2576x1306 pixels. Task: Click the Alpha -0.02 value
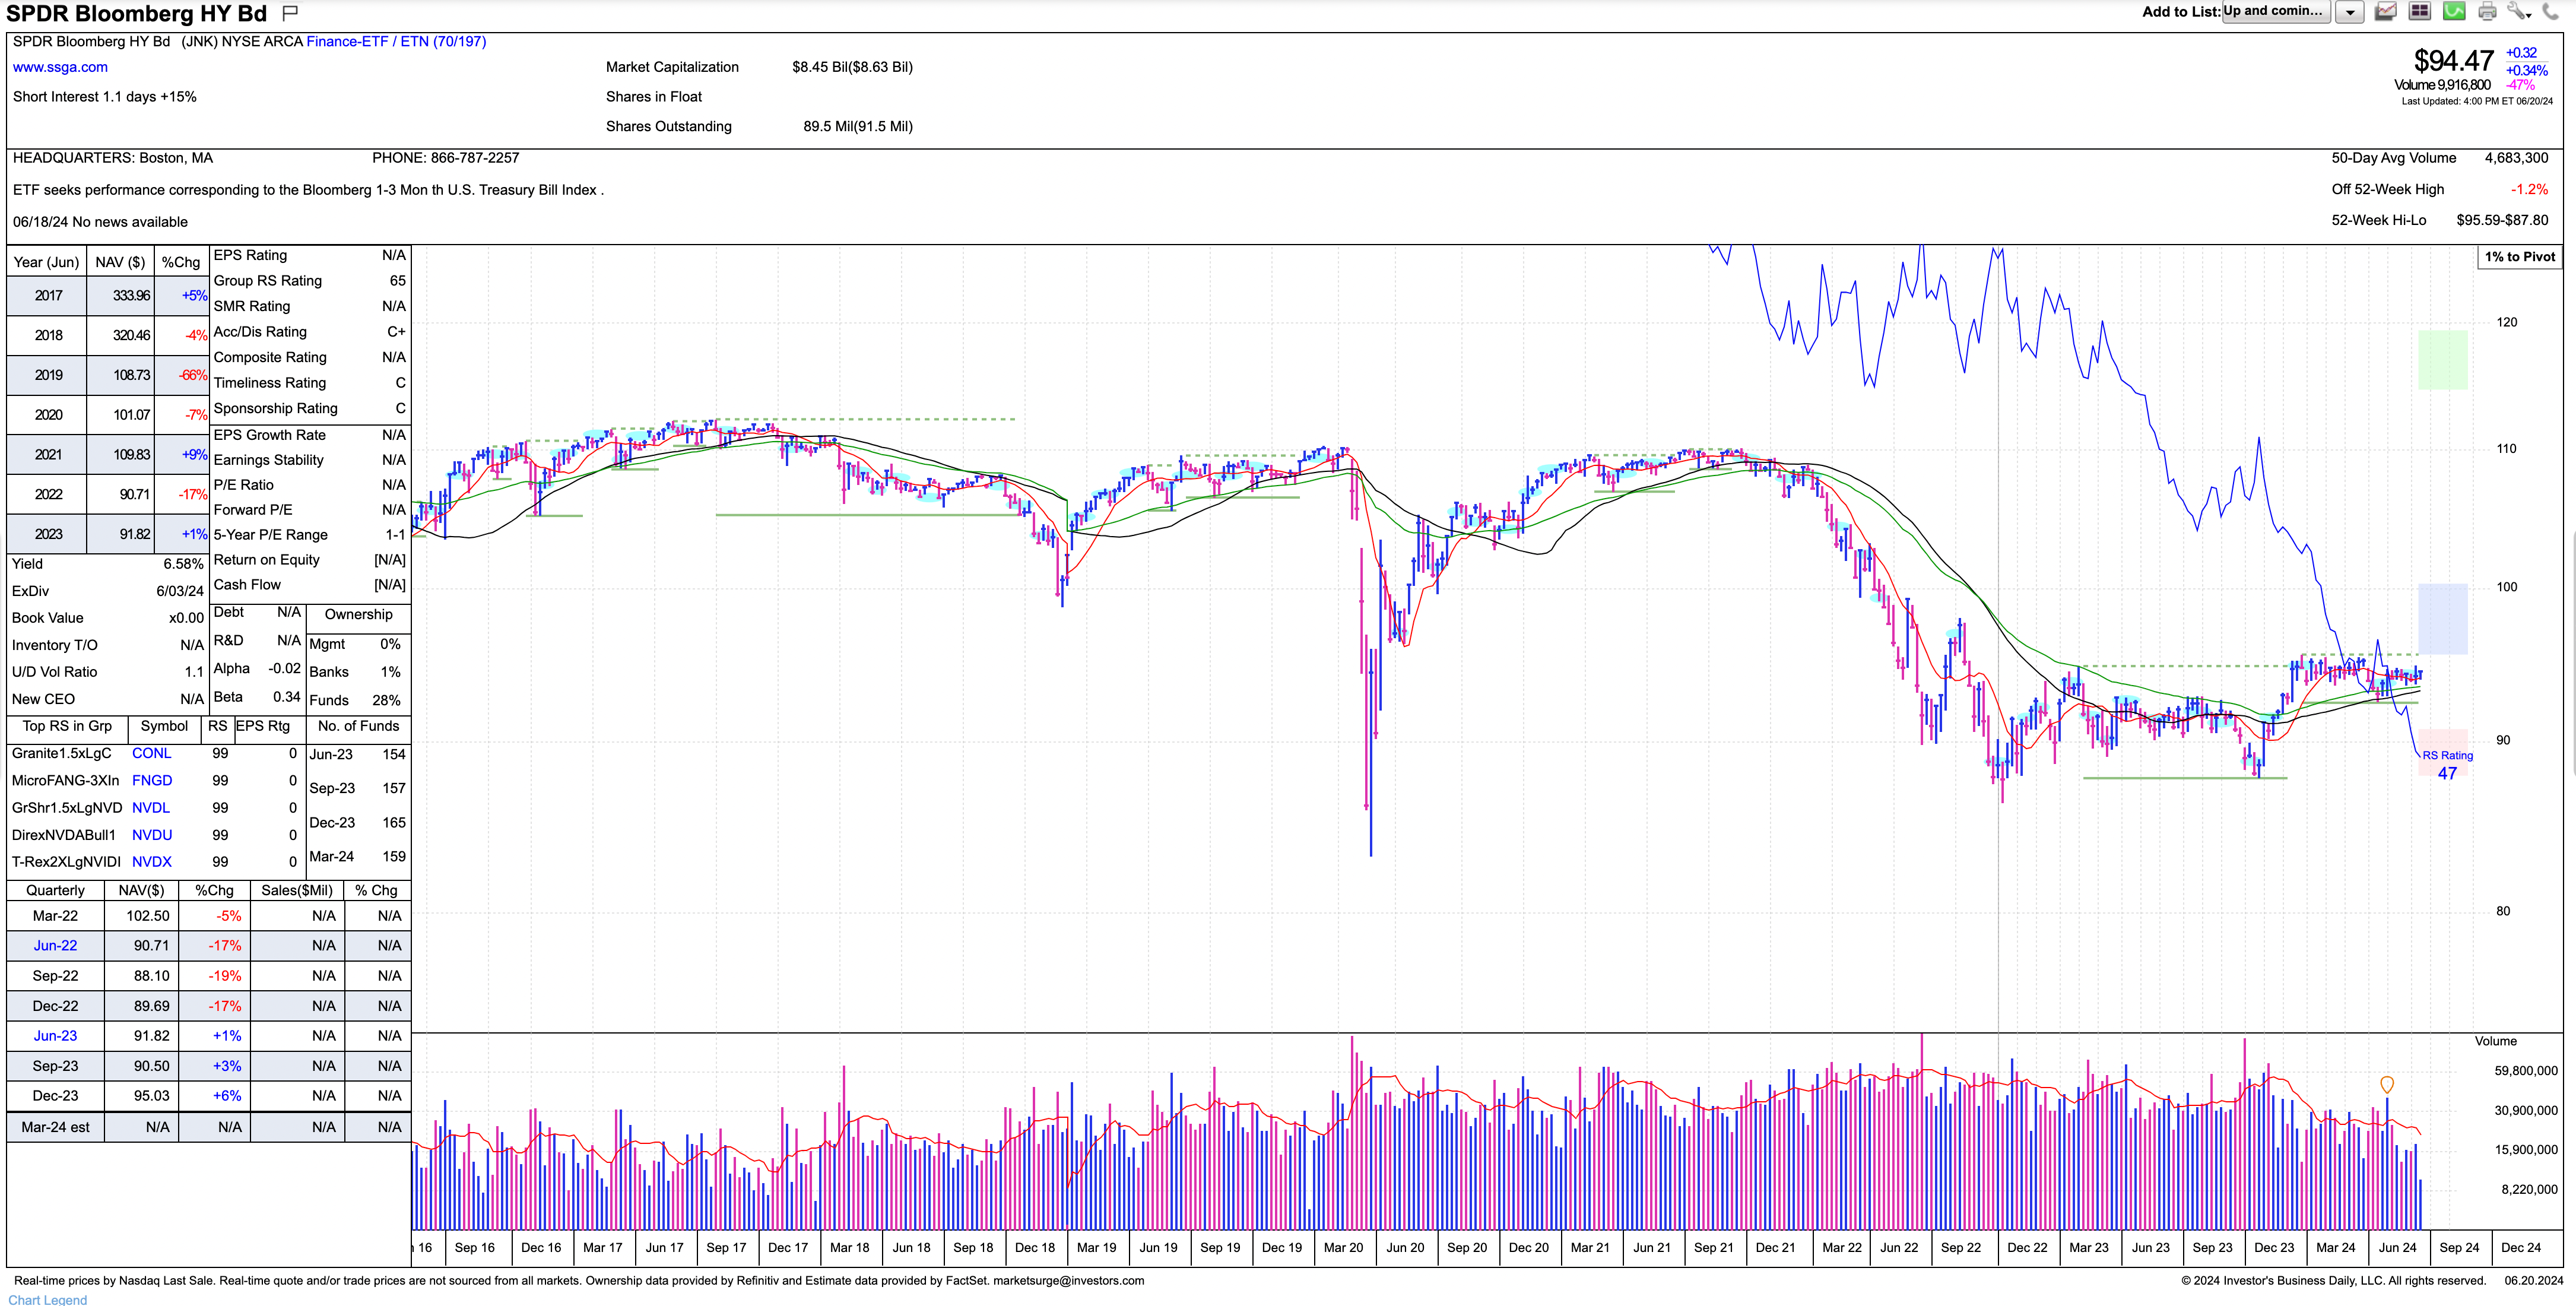[x=284, y=668]
